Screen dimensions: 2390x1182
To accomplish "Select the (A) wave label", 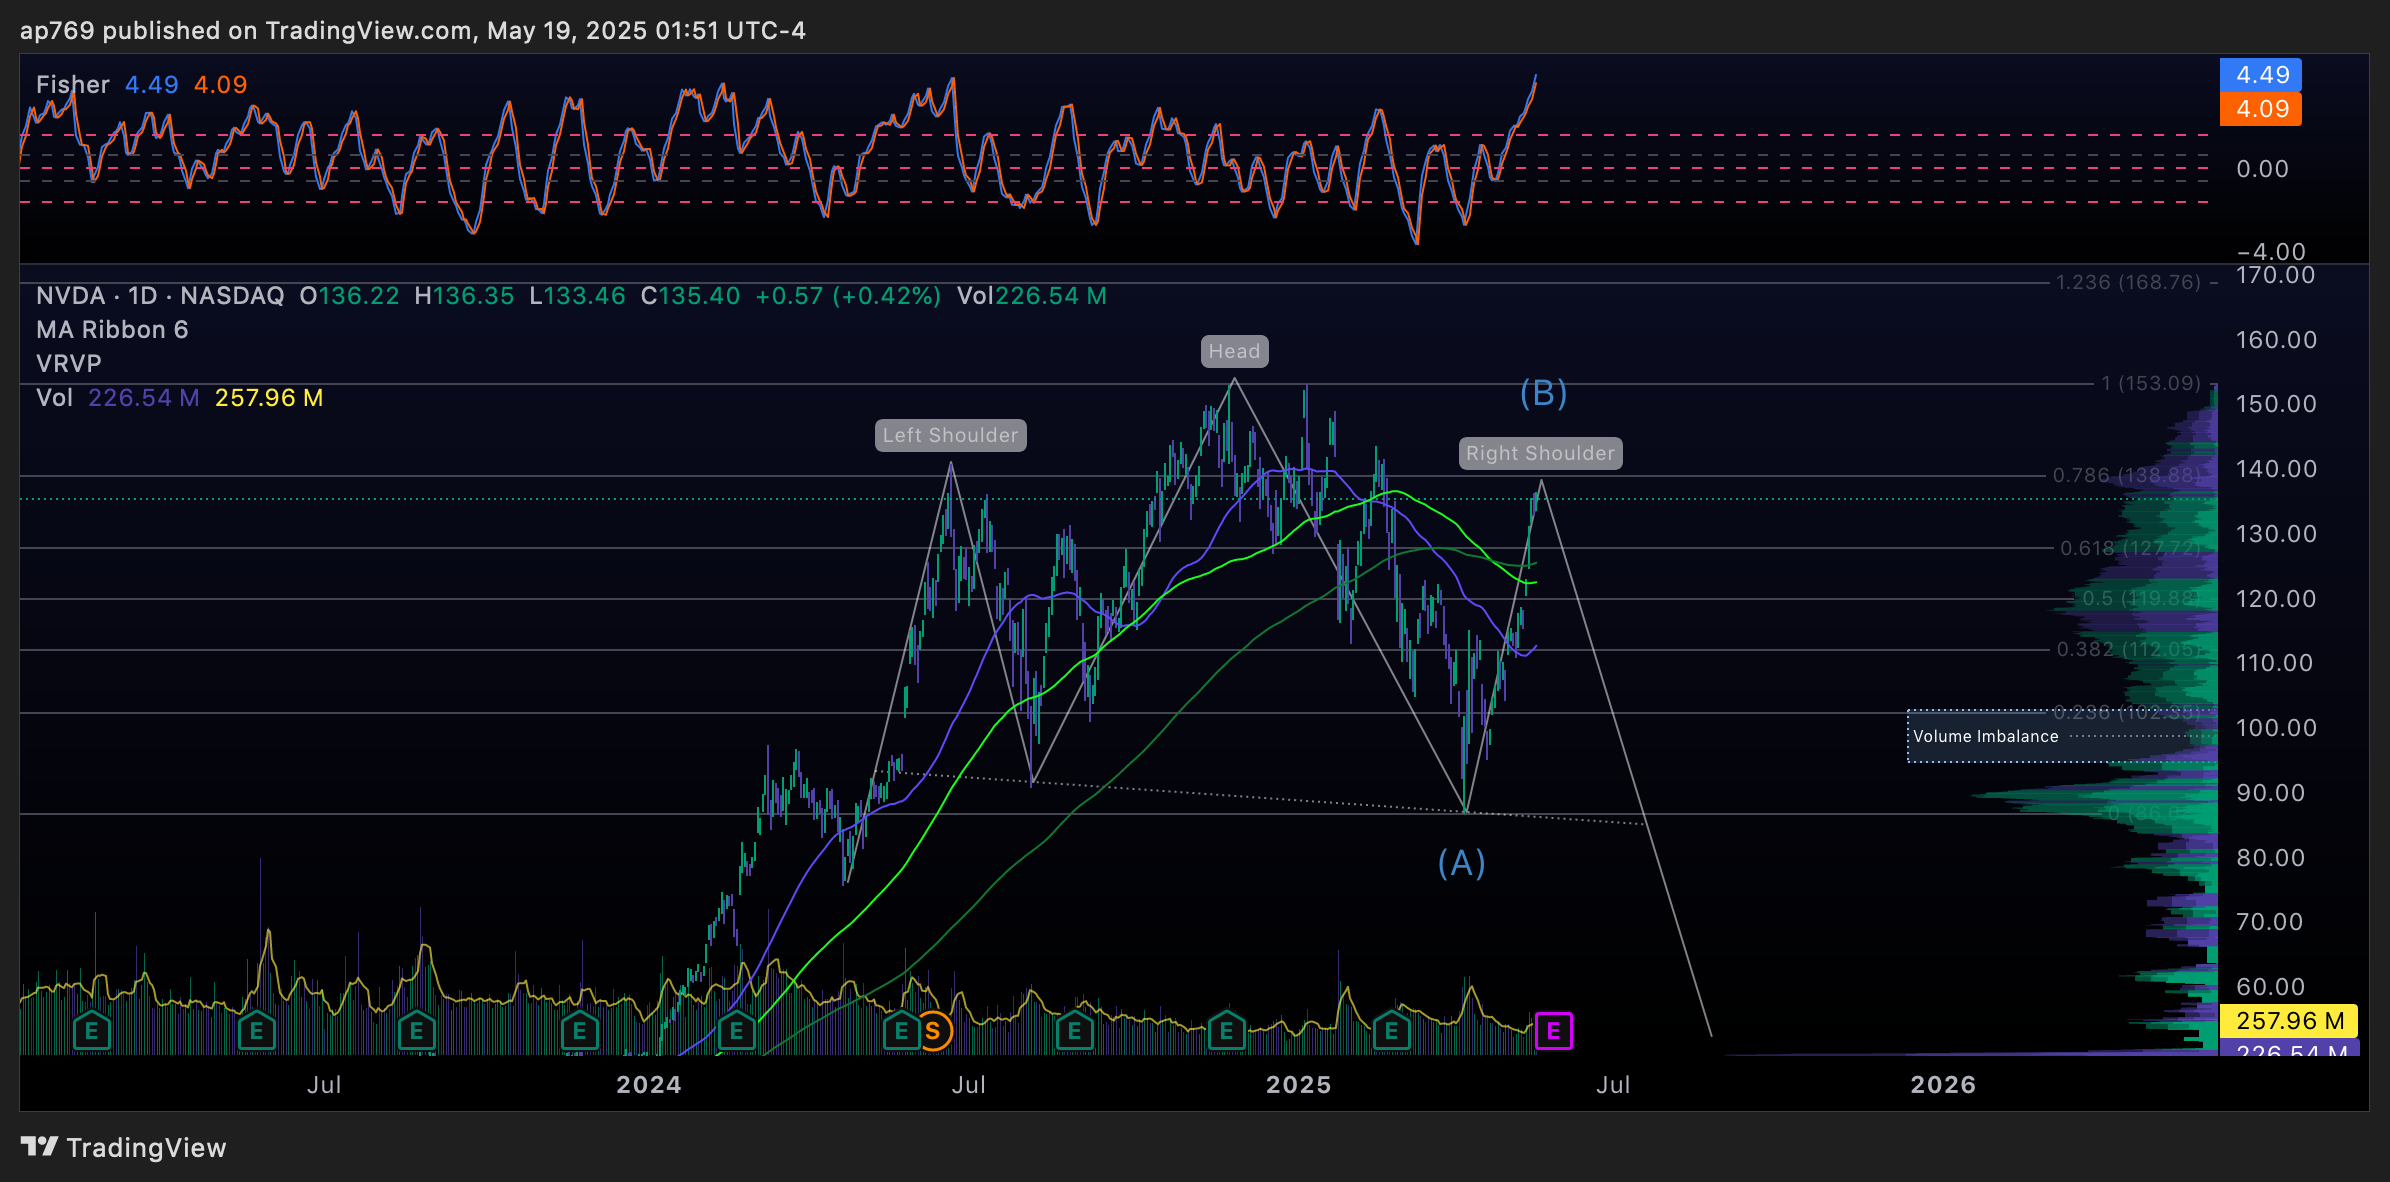I will [1461, 863].
